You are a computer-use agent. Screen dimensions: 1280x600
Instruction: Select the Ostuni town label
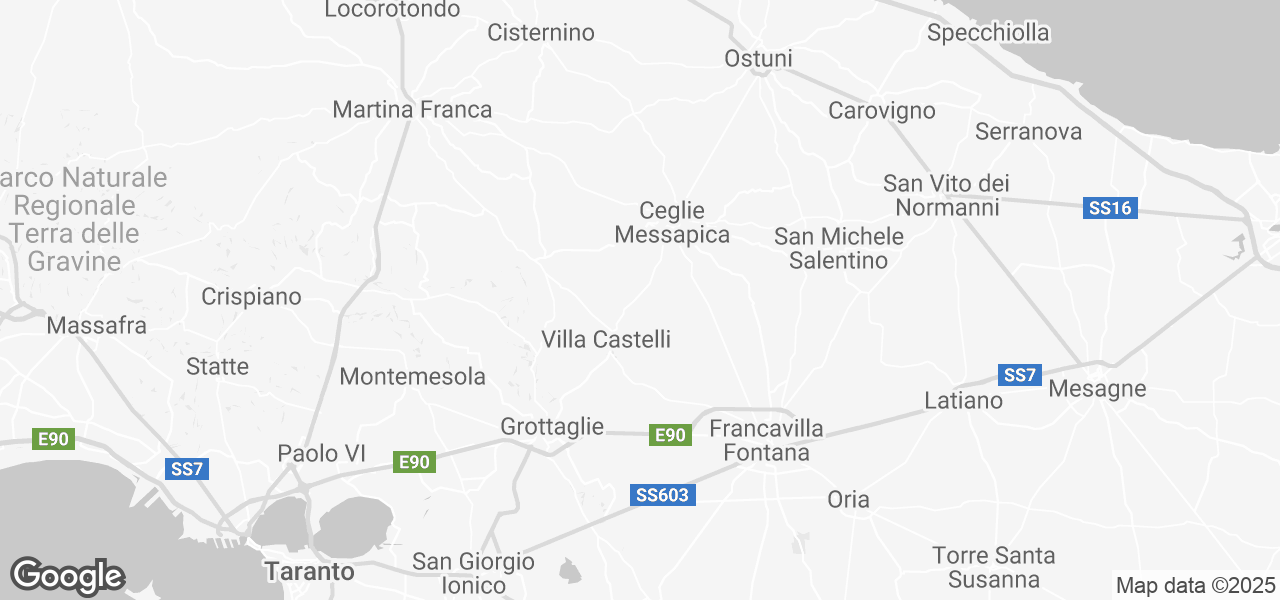[x=758, y=59]
